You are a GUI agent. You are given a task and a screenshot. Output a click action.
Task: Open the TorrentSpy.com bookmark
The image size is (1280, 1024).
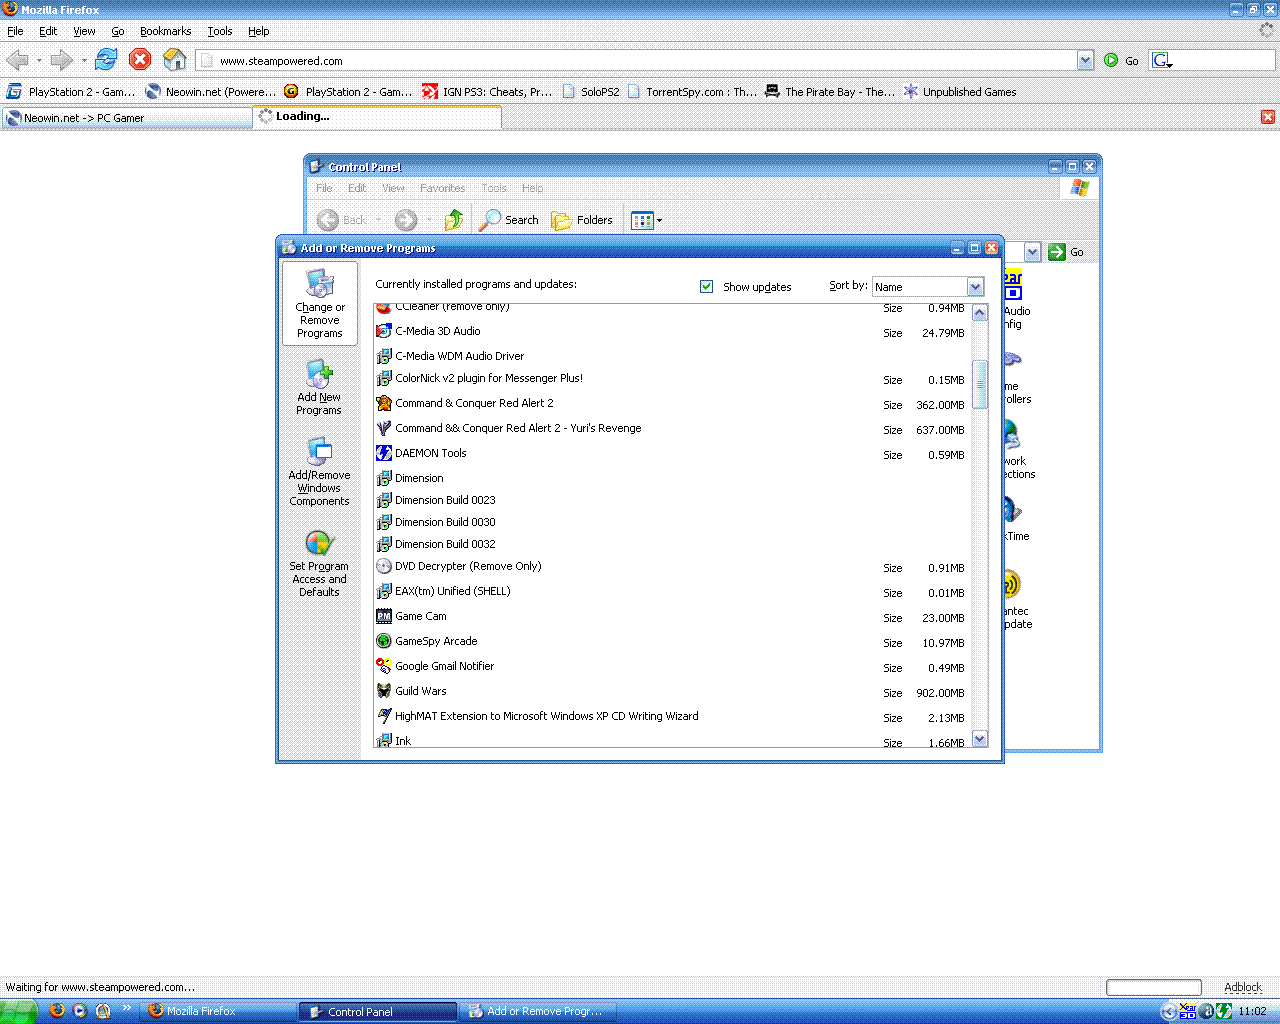692,92
